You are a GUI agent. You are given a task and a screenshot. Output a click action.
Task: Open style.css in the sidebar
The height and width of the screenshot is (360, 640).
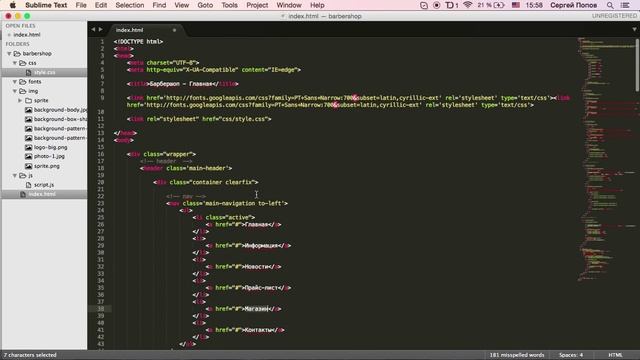coord(44,72)
